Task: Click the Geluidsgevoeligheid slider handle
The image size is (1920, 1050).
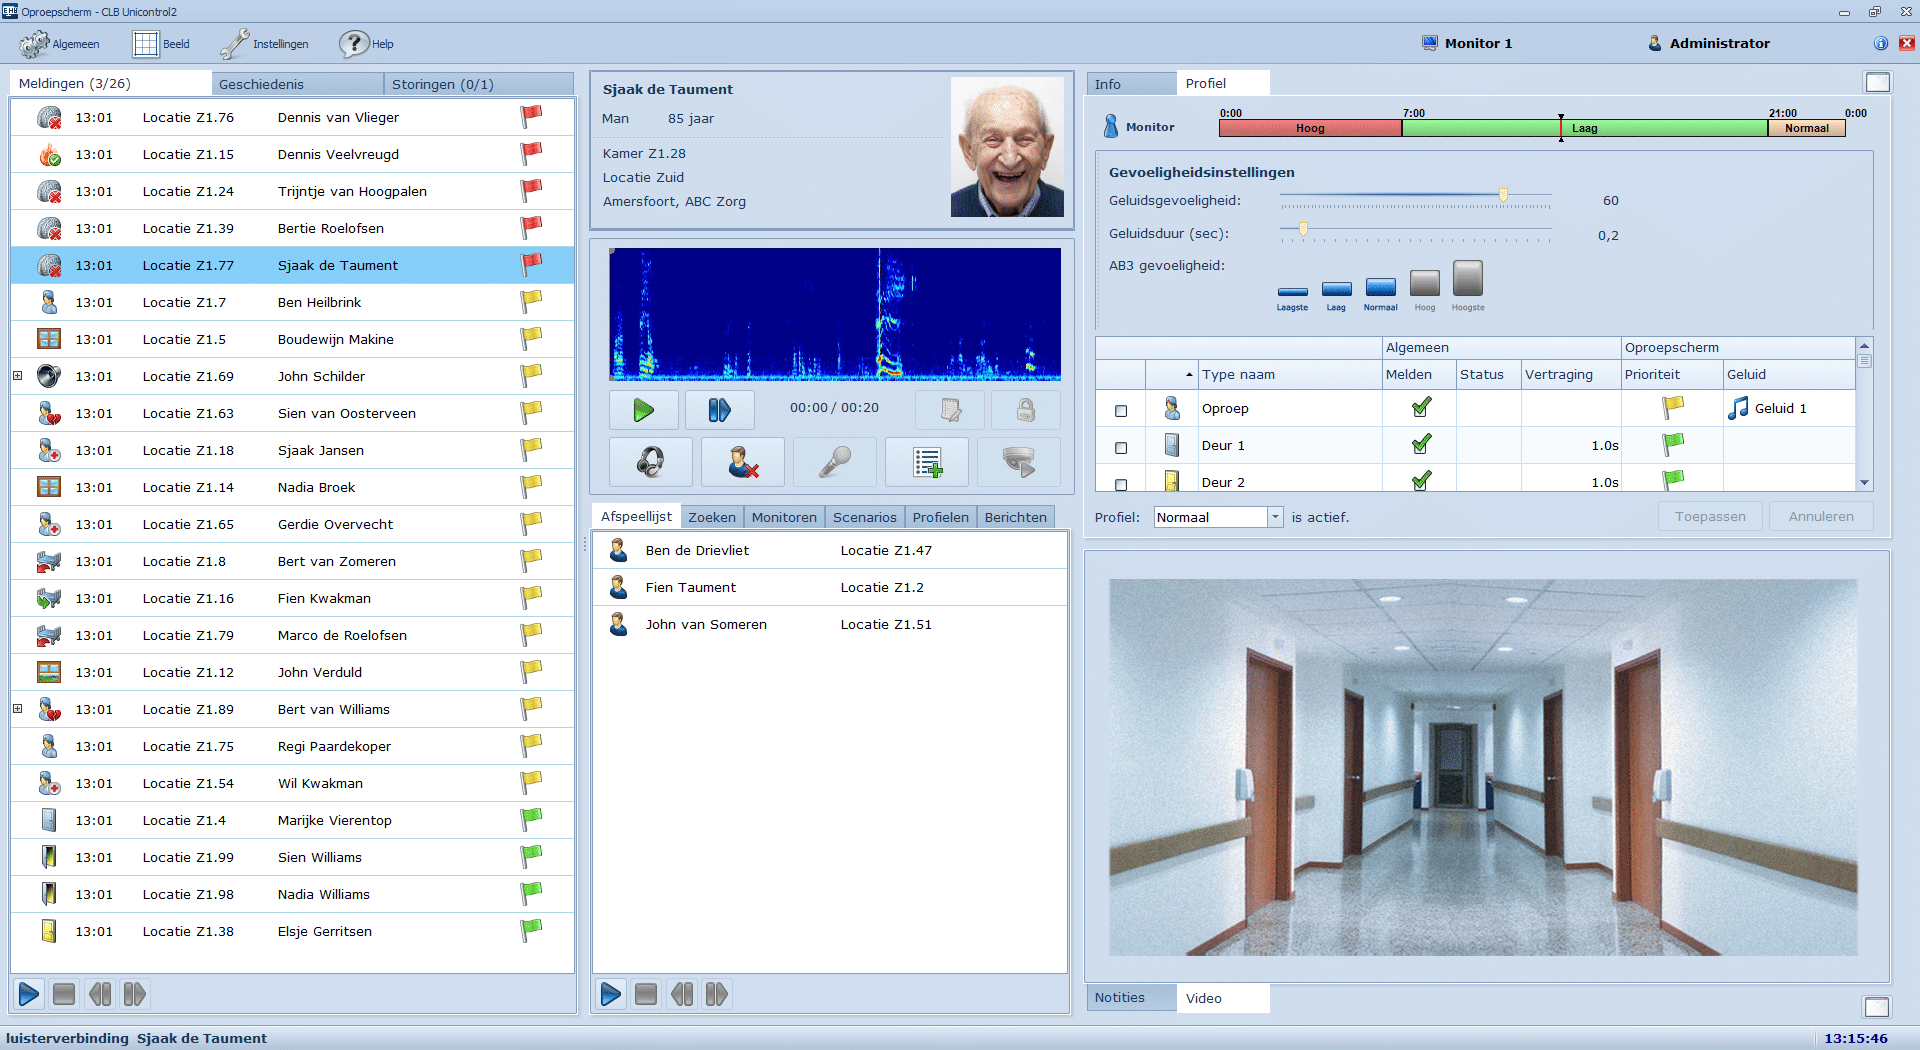Action: pos(1502,195)
